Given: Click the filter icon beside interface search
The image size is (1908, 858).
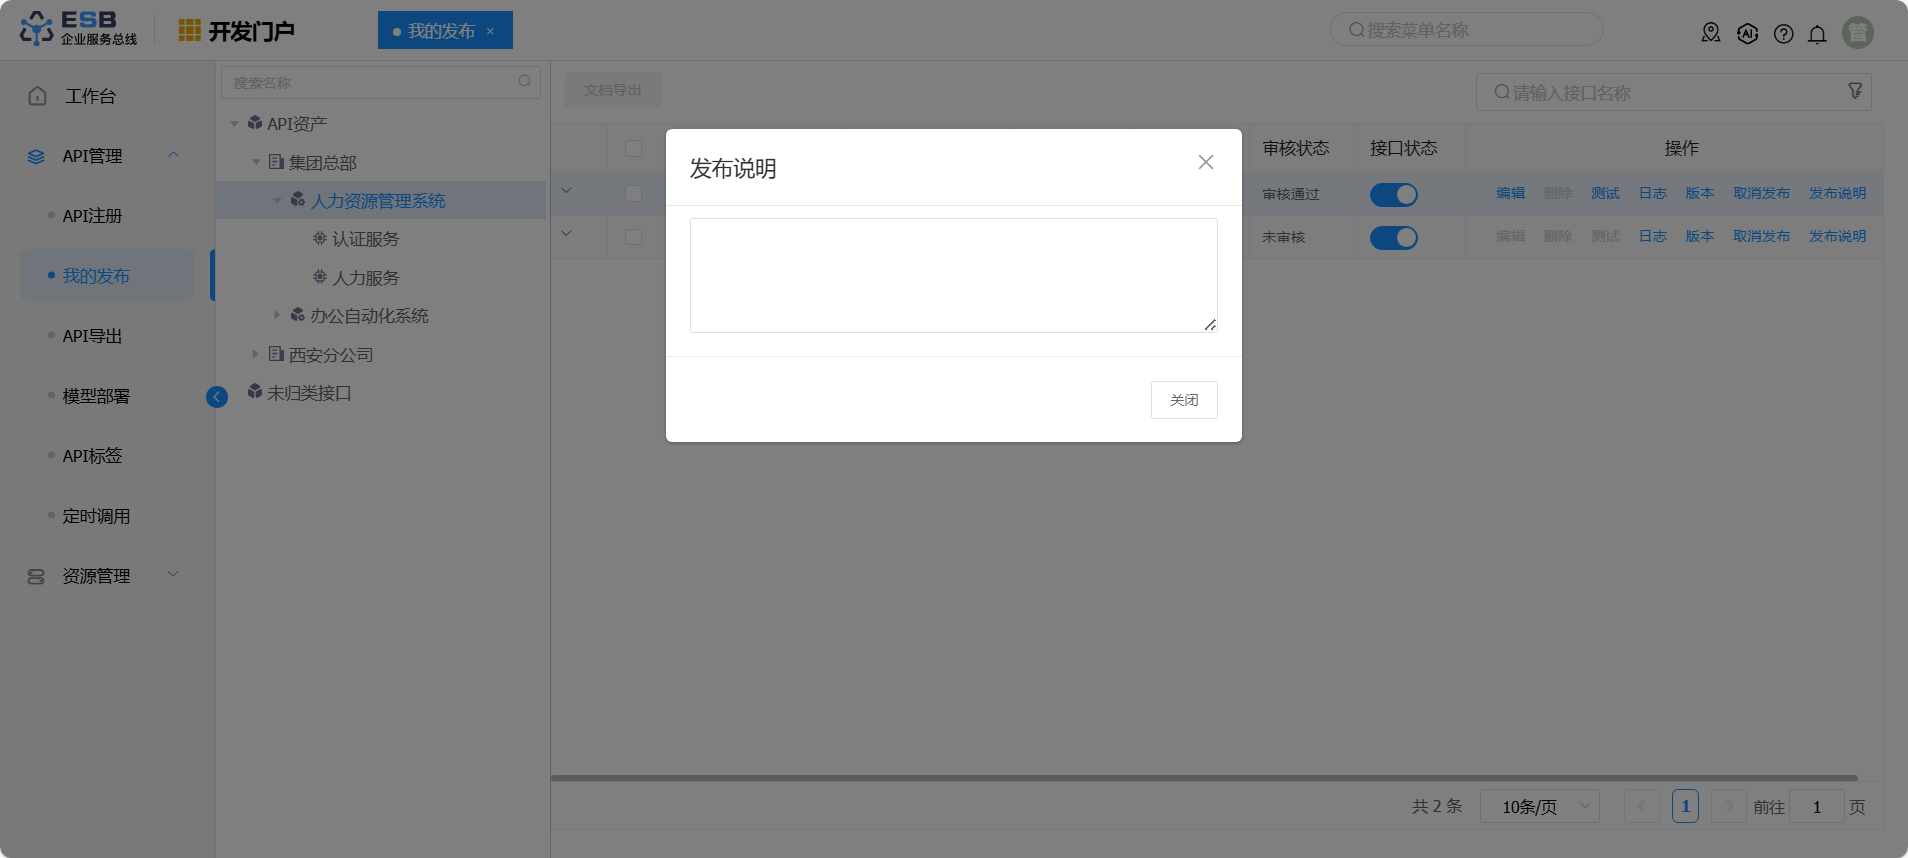Looking at the screenshot, I should click(1855, 91).
